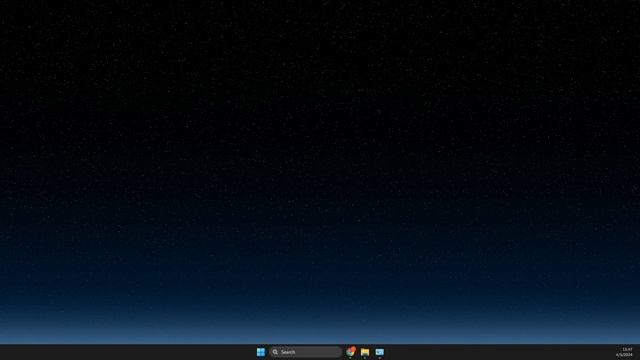Launch Google Chrome from the taskbar

(351, 352)
